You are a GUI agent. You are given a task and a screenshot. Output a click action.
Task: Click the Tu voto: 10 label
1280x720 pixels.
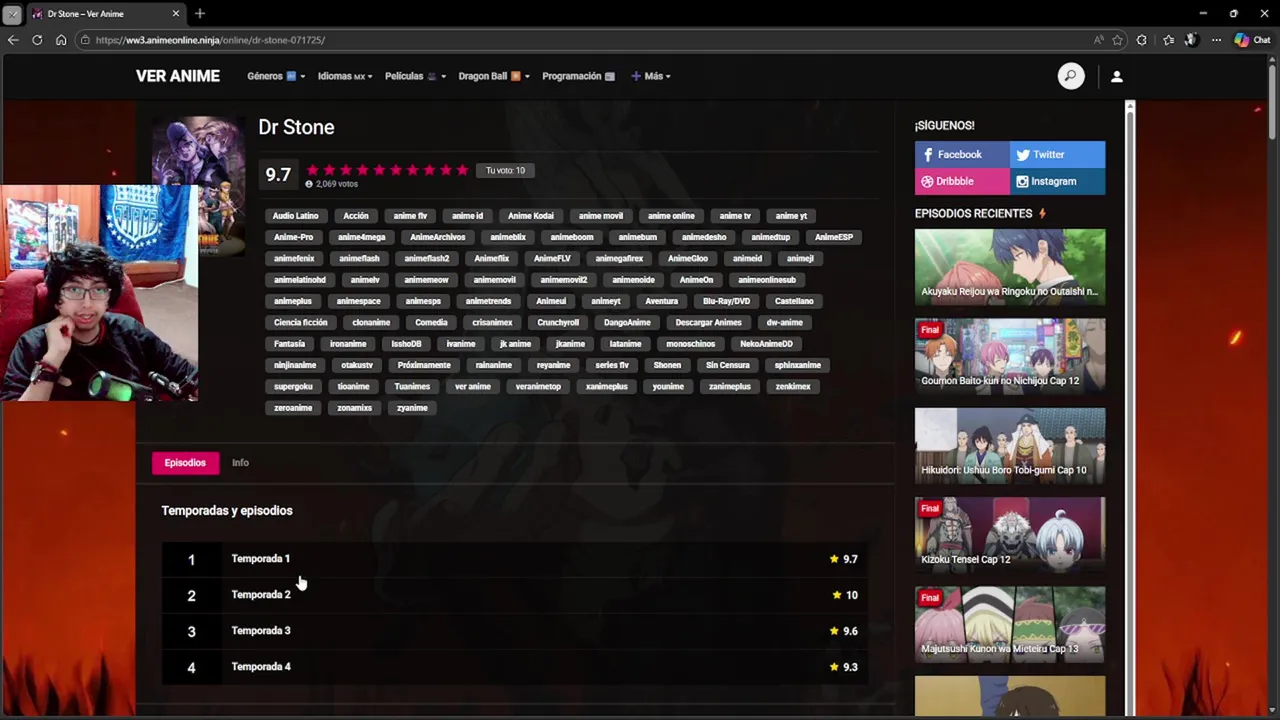(505, 170)
